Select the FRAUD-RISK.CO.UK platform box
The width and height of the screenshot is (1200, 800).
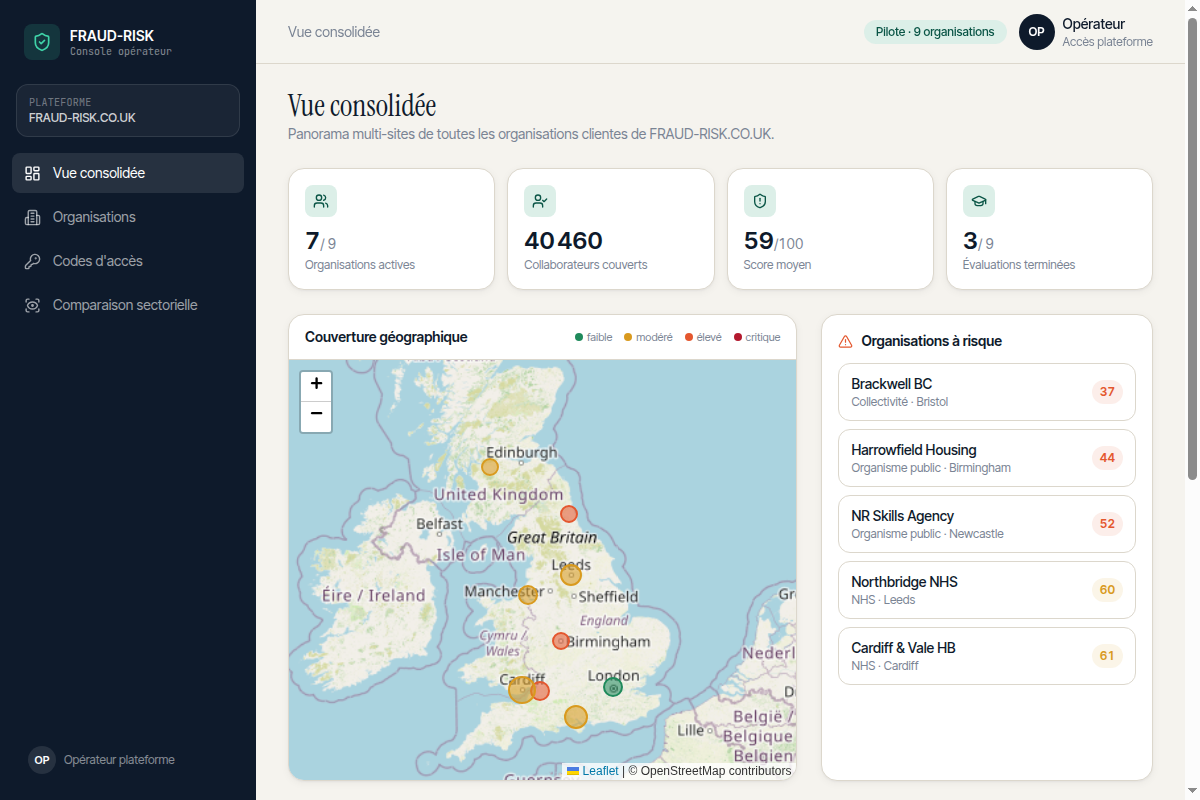click(x=128, y=110)
